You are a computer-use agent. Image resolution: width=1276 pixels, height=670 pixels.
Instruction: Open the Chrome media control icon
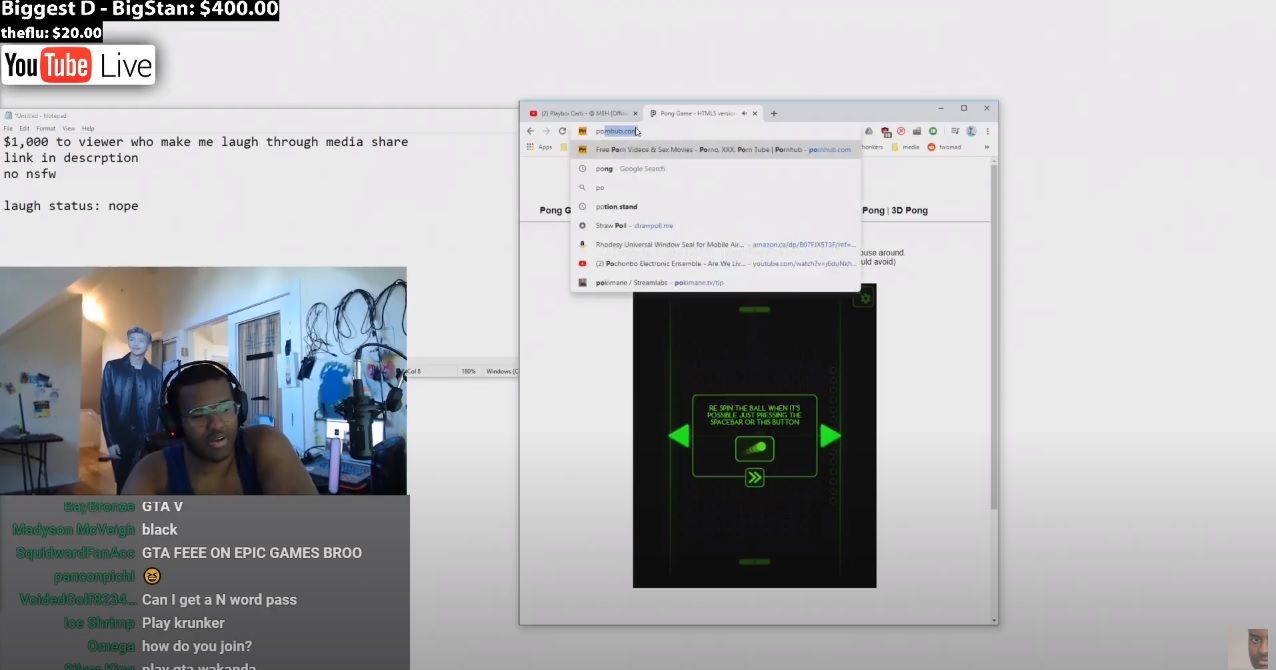pos(955,131)
